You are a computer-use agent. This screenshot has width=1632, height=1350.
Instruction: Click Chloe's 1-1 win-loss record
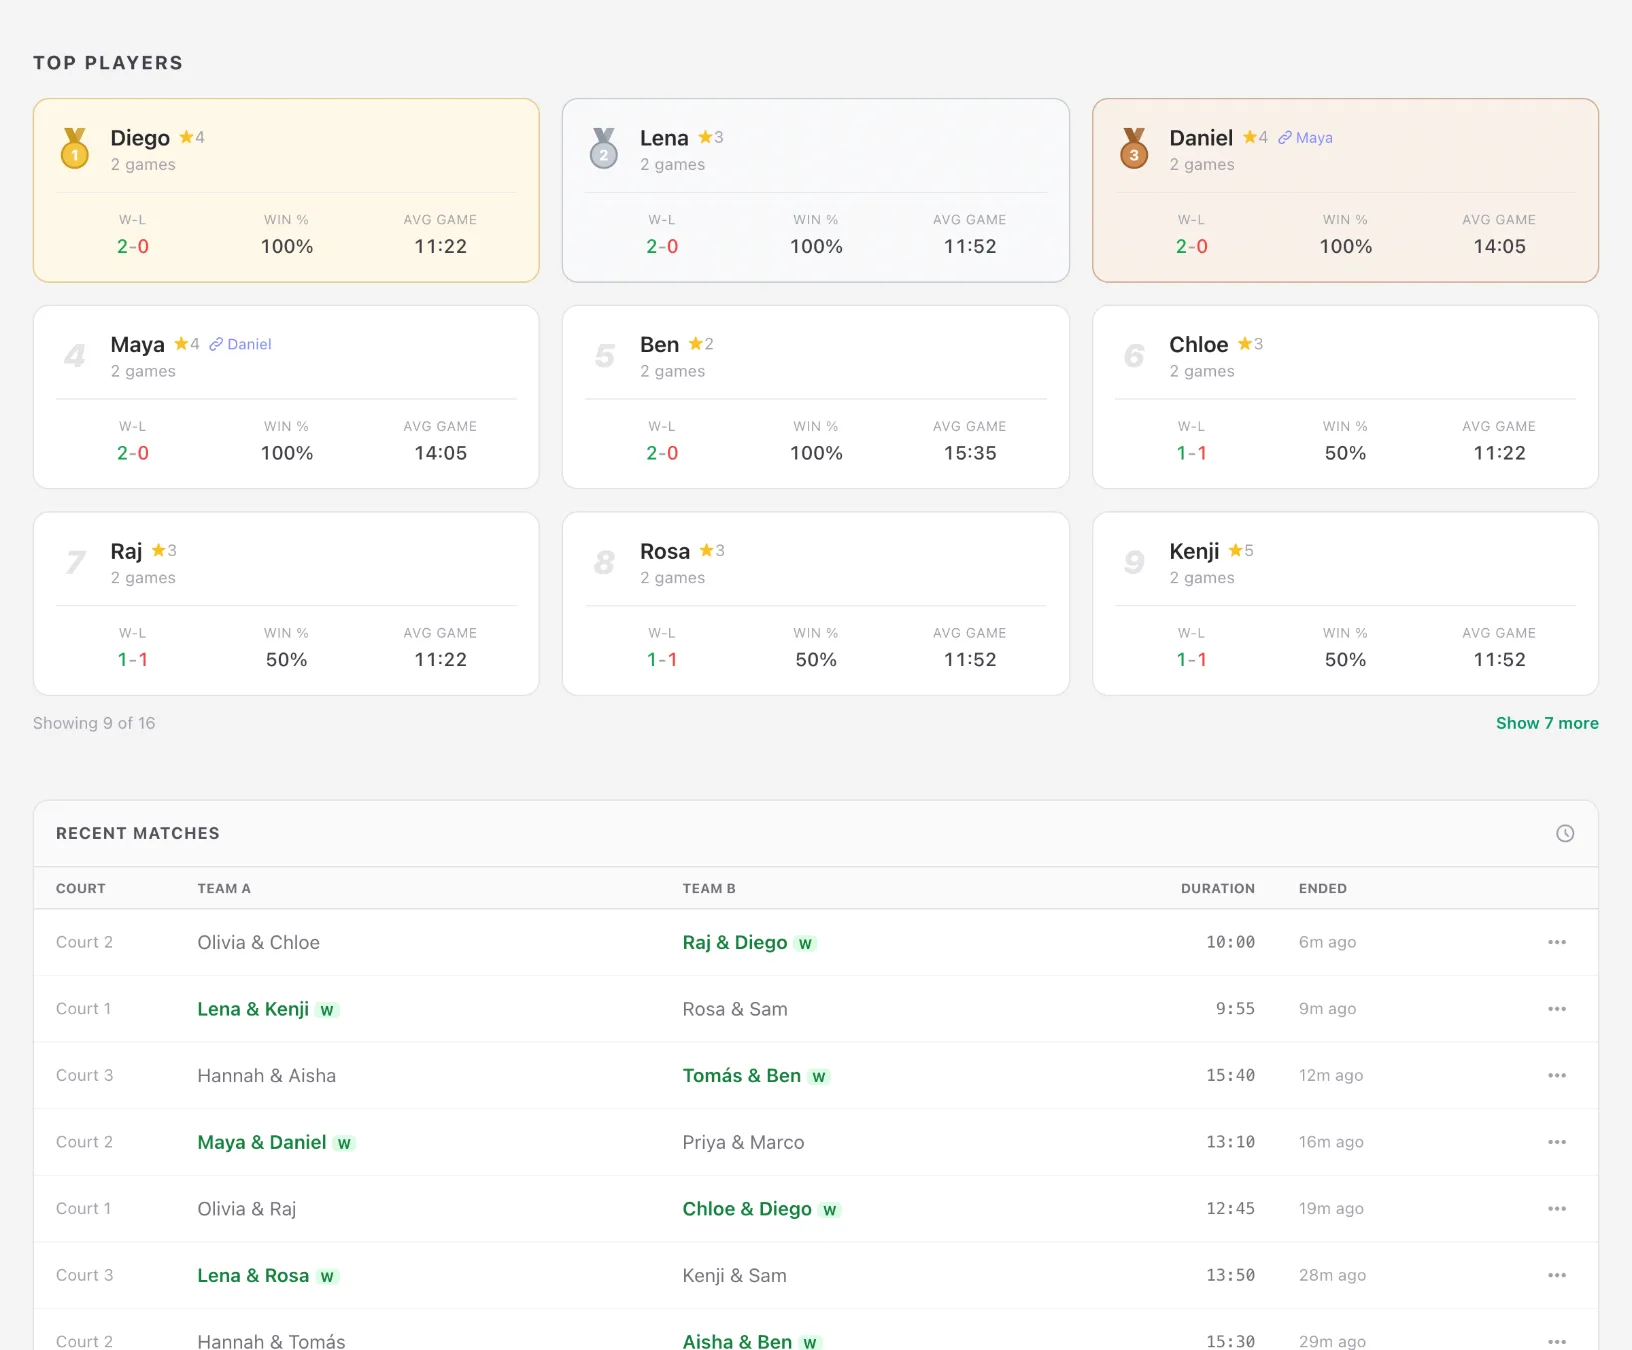click(x=1191, y=453)
